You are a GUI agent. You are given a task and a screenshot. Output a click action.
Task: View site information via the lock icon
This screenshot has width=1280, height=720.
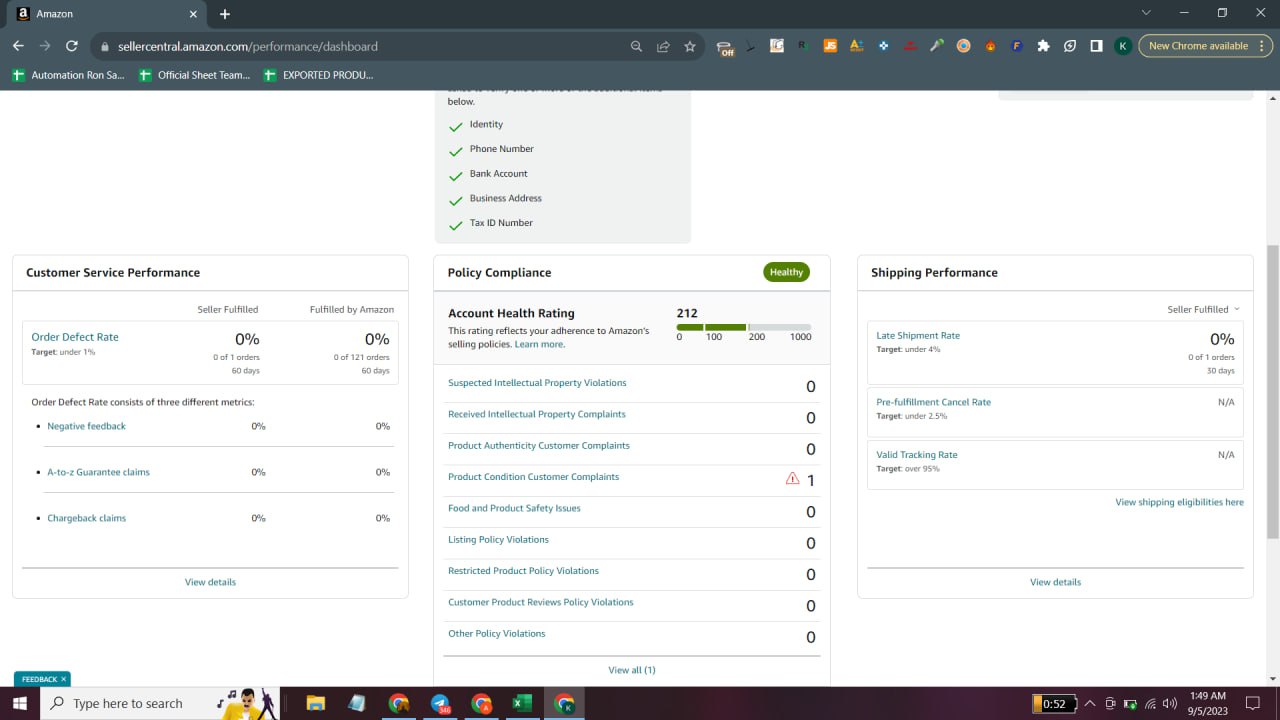point(104,46)
